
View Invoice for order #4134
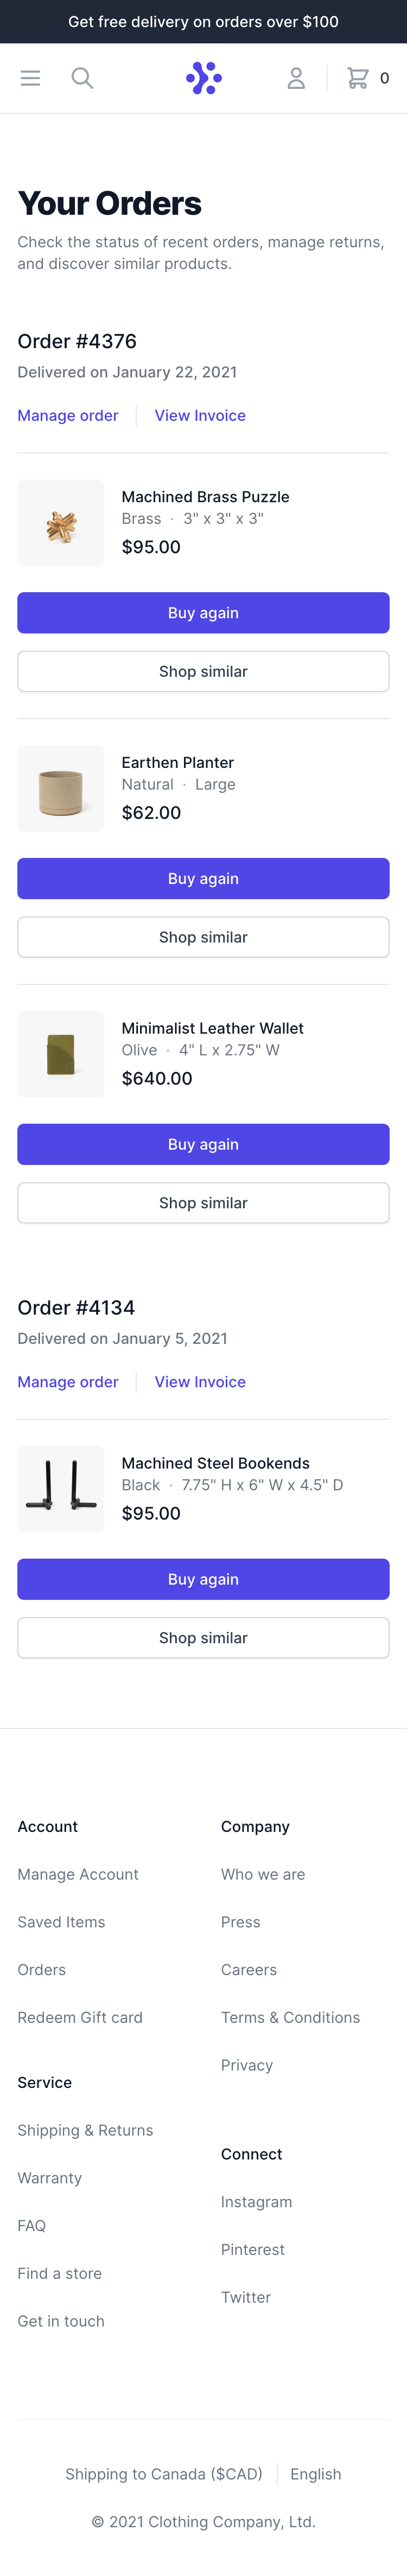point(200,1381)
